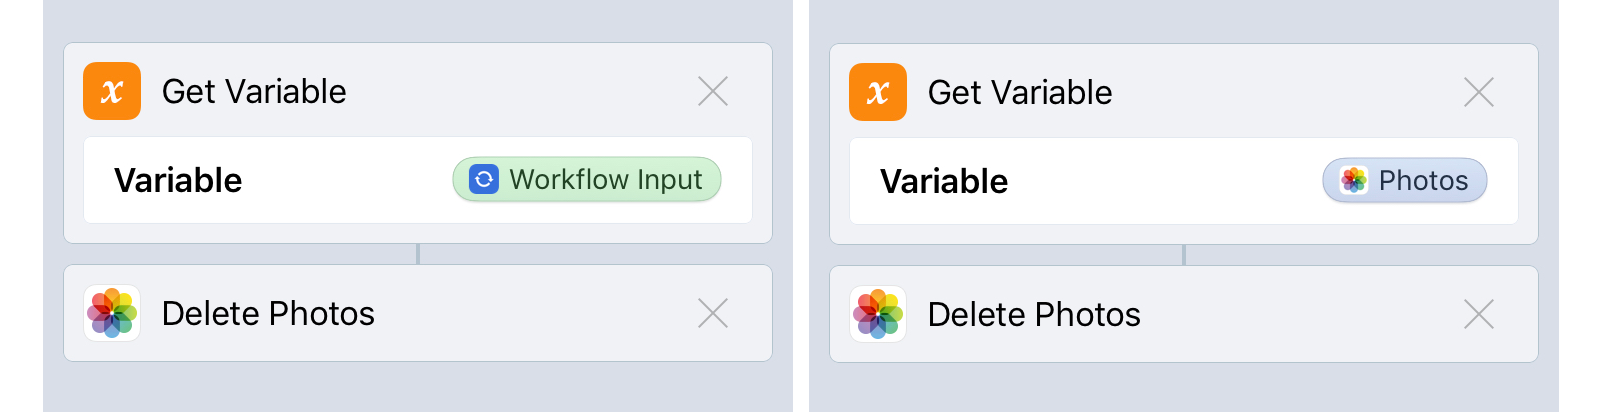The width and height of the screenshot is (1602, 412).
Task: Remove the Get Variable action containing the Photos token
Action: (x=1479, y=93)
